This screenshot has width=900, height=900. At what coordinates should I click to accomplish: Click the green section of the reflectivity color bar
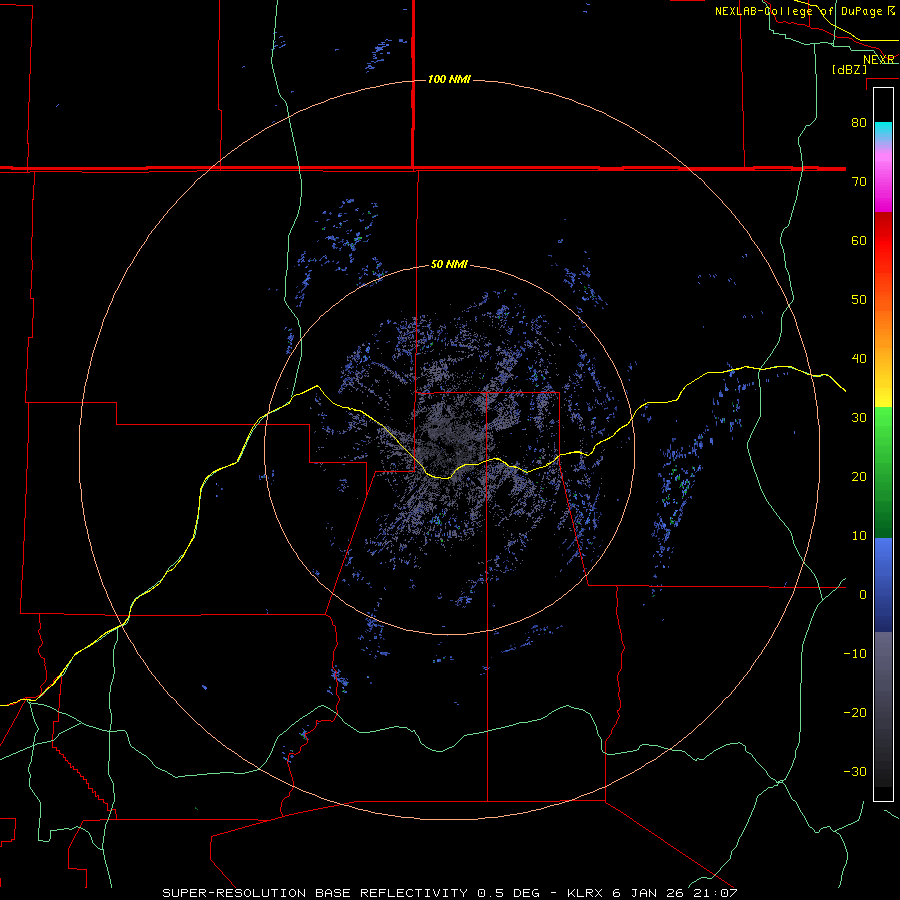[x=883, y=472]
